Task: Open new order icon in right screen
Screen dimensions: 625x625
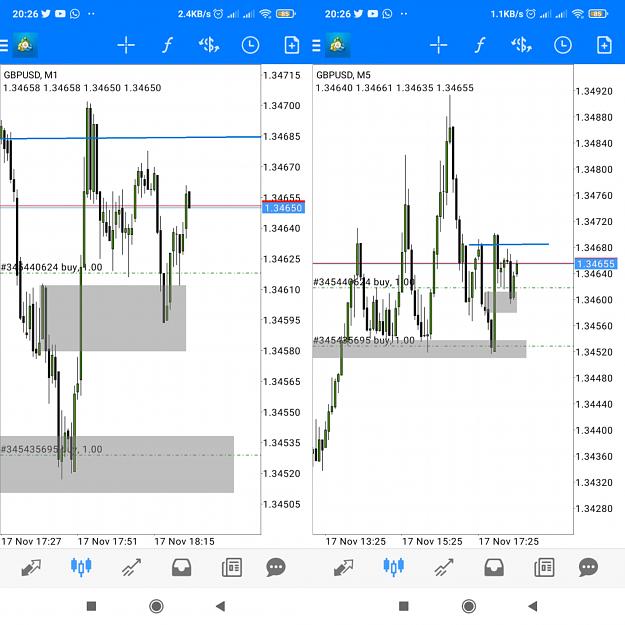Action: pyautogui.click(x=604, y=45)
